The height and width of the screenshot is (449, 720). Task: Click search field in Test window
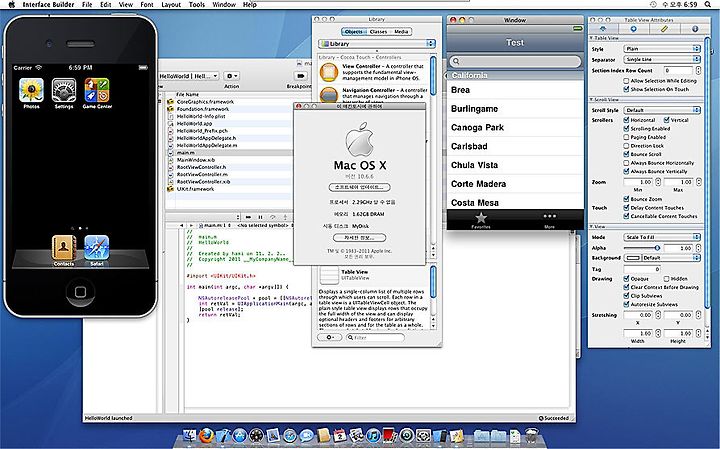click(x=515, y=61)
